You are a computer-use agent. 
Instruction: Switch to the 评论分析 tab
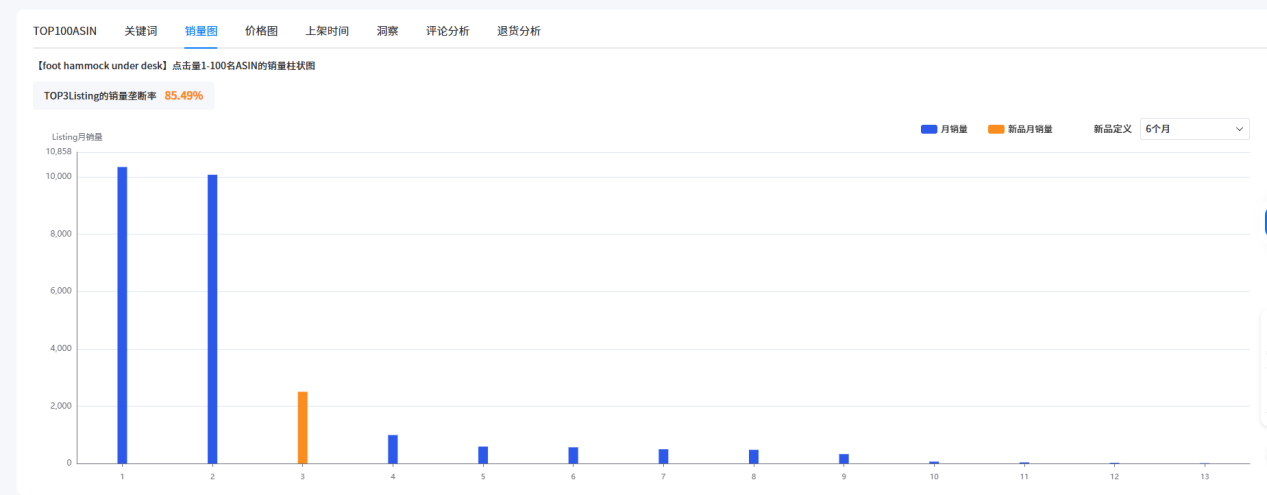click(x=447, y=31)
